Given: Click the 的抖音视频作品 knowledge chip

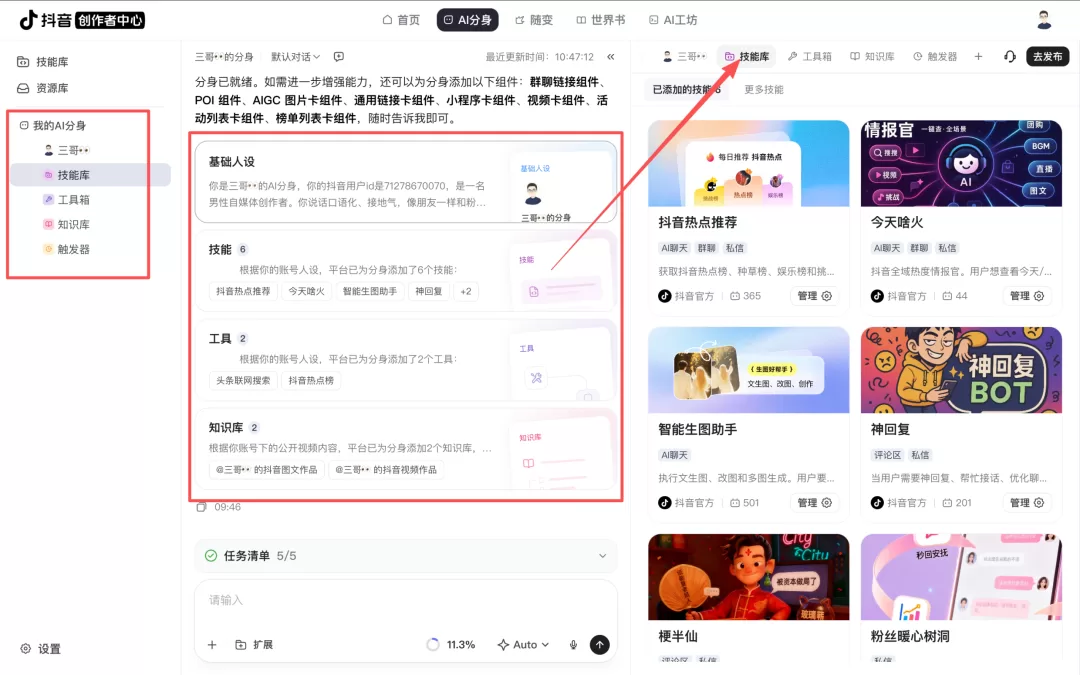Looking at the screenshot, I should (x=386, y=470).
